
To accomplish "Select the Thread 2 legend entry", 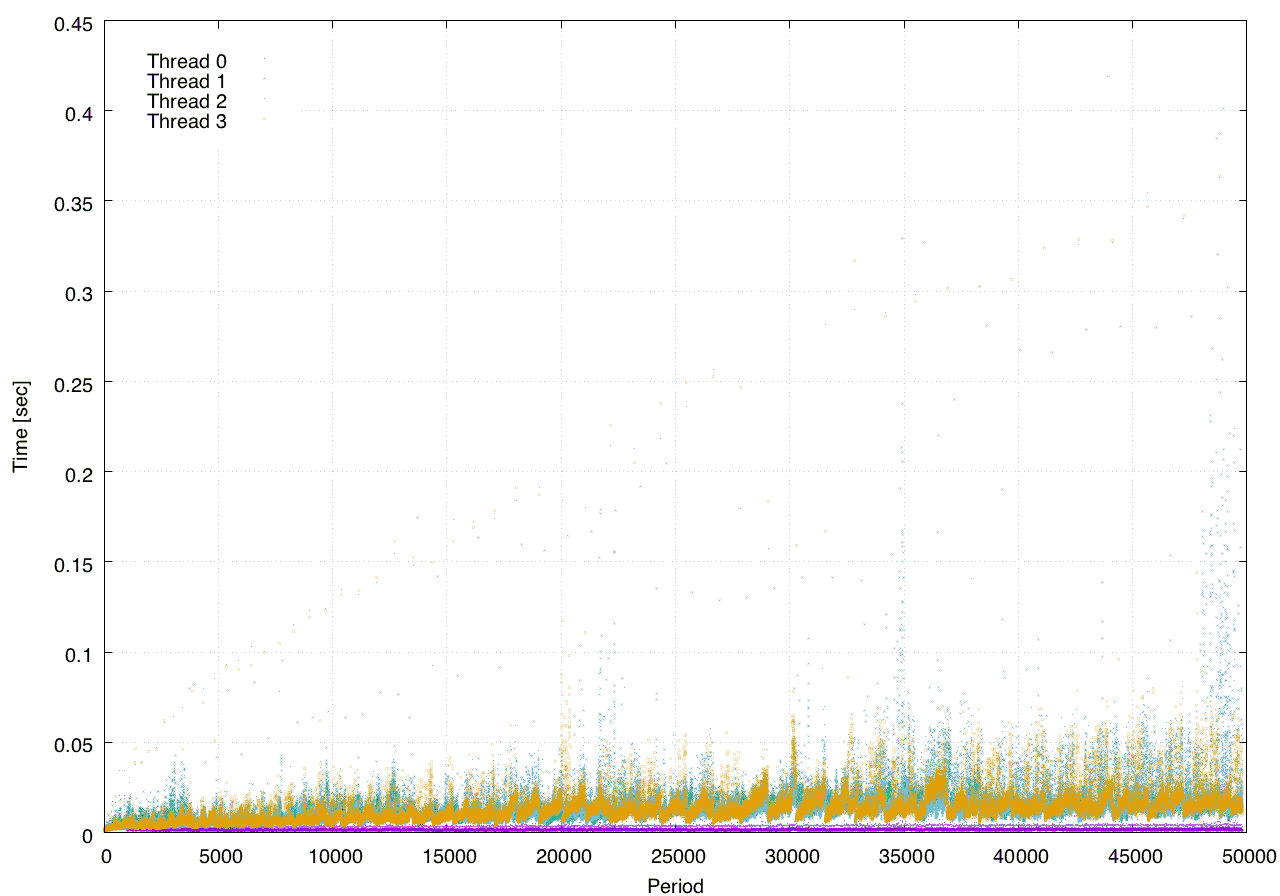I will tap(186, 102).
